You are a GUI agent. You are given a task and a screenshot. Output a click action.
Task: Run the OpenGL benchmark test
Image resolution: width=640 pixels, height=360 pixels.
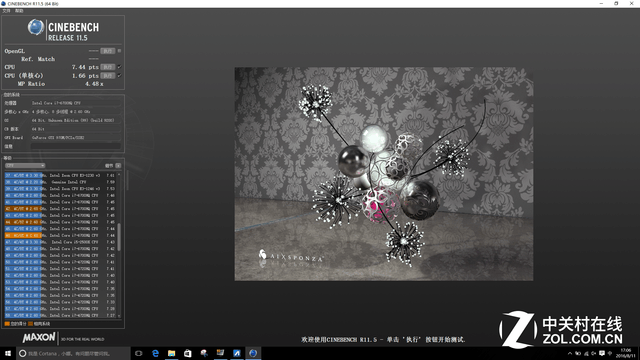[x=108, y=51]
